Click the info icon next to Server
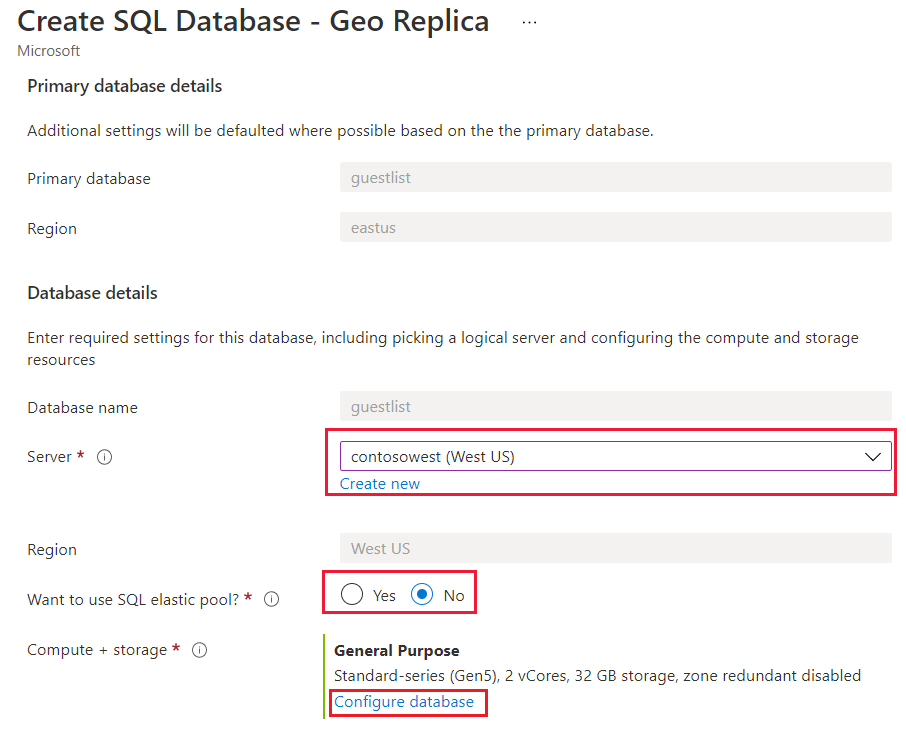 point(105,457)
